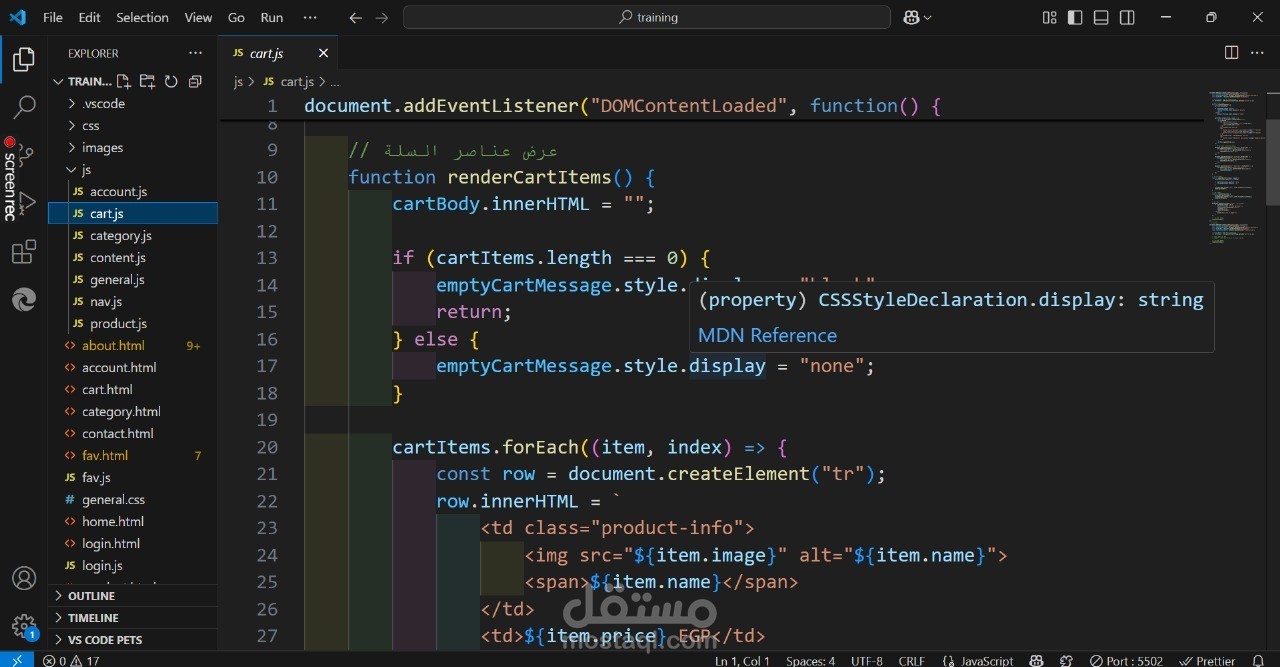Click the Port : 5502 status button

click(x=1126, y=660)
